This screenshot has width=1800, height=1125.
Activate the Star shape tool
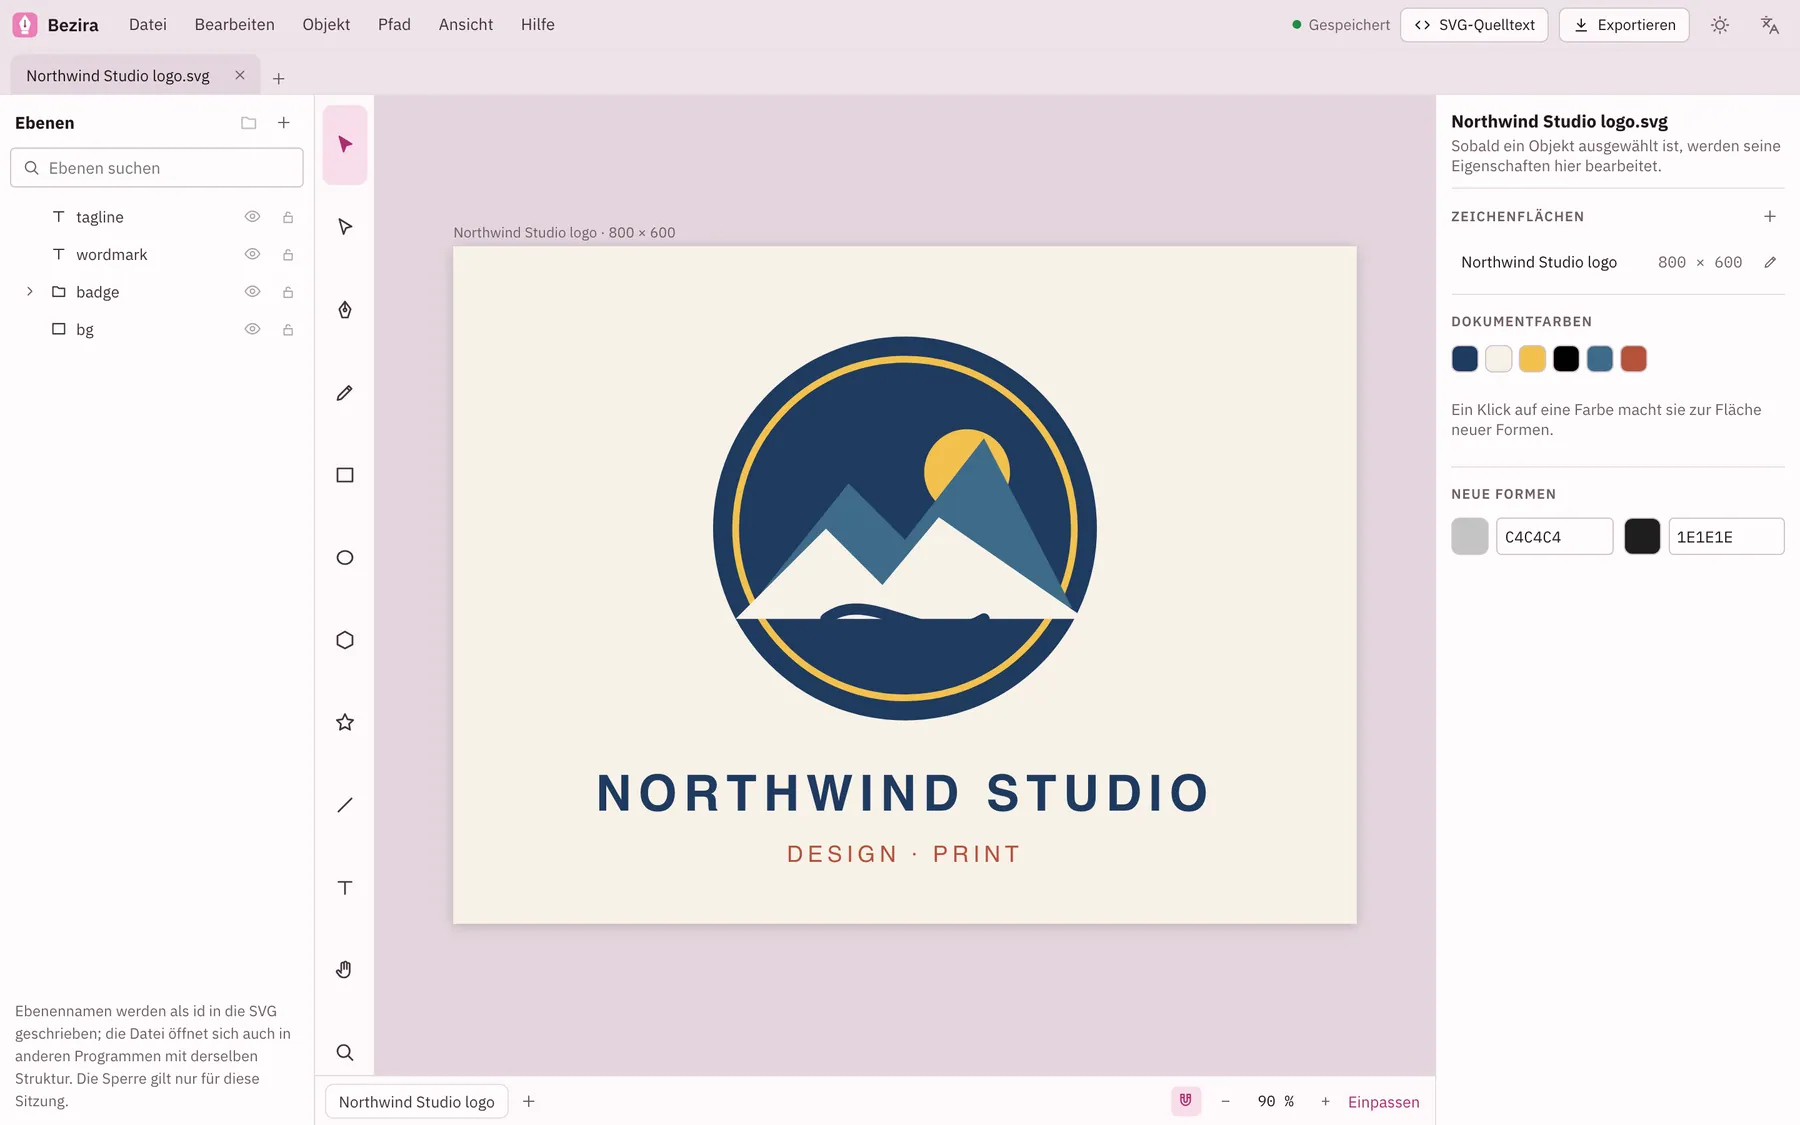coord(345,723)
